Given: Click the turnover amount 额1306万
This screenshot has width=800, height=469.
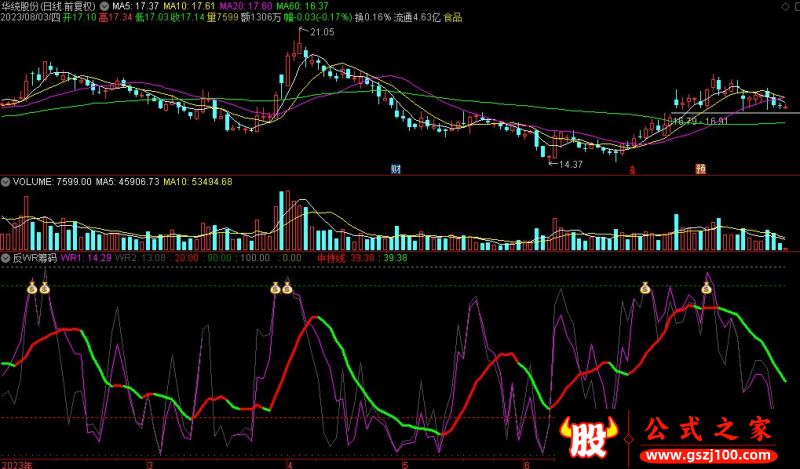Looking at the screenshot, I should coord(261,17).
